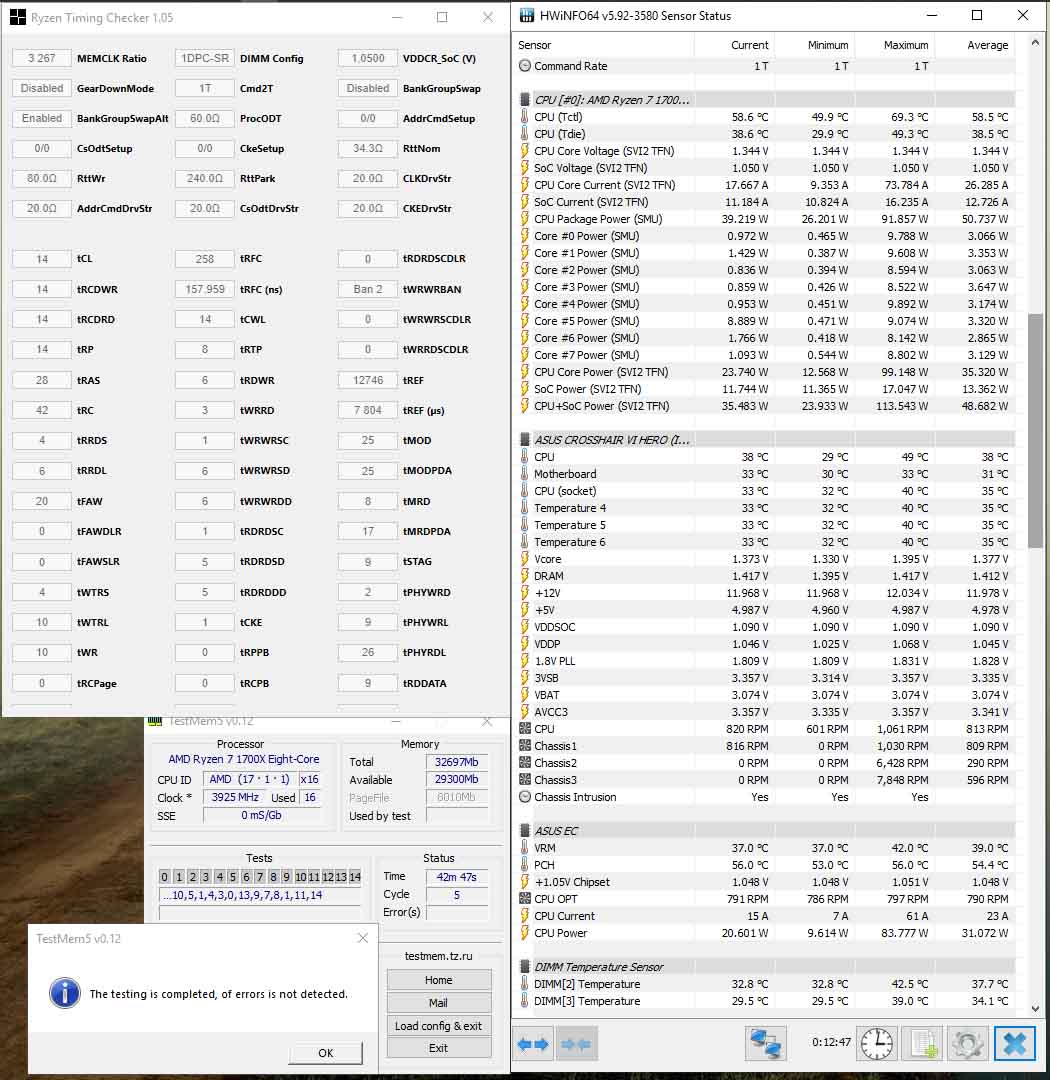Click the fan icon for CPU OPT
This screenshot has width=1050, height=1080.
click(x=525, y=899)
